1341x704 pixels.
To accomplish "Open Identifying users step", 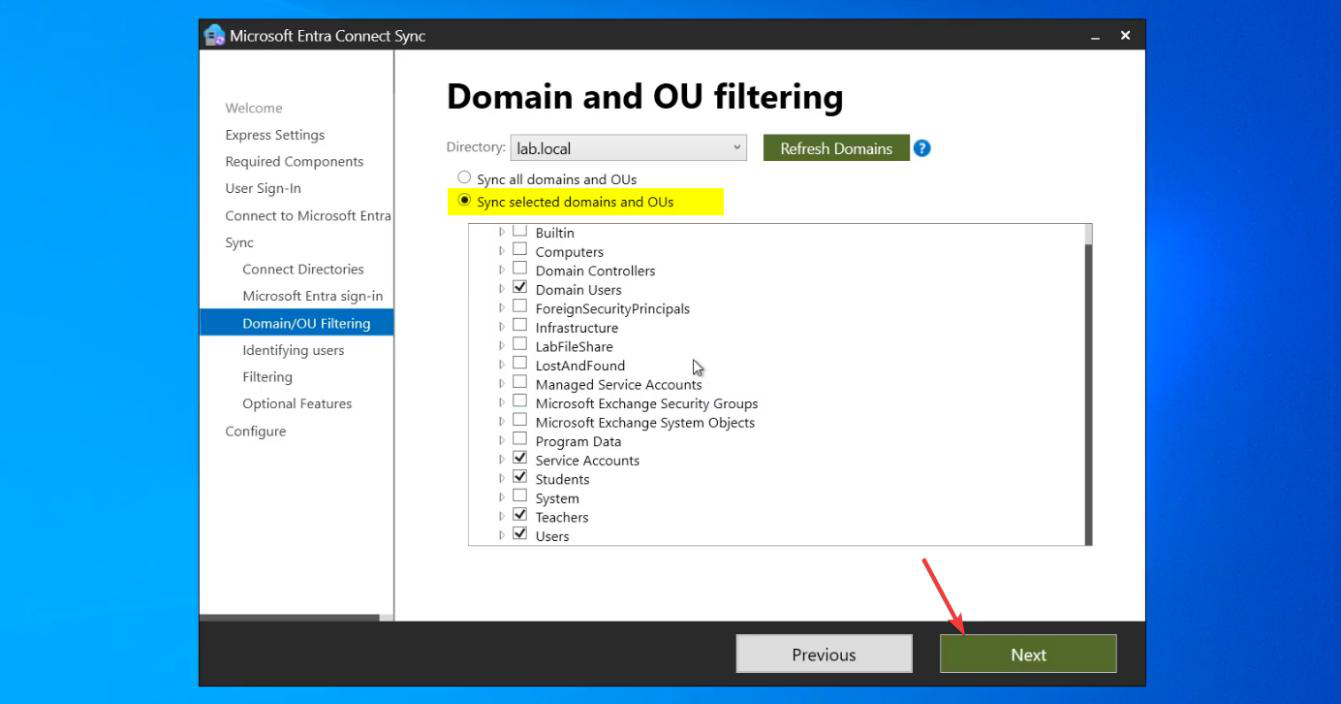I will (x=293, y=350).
